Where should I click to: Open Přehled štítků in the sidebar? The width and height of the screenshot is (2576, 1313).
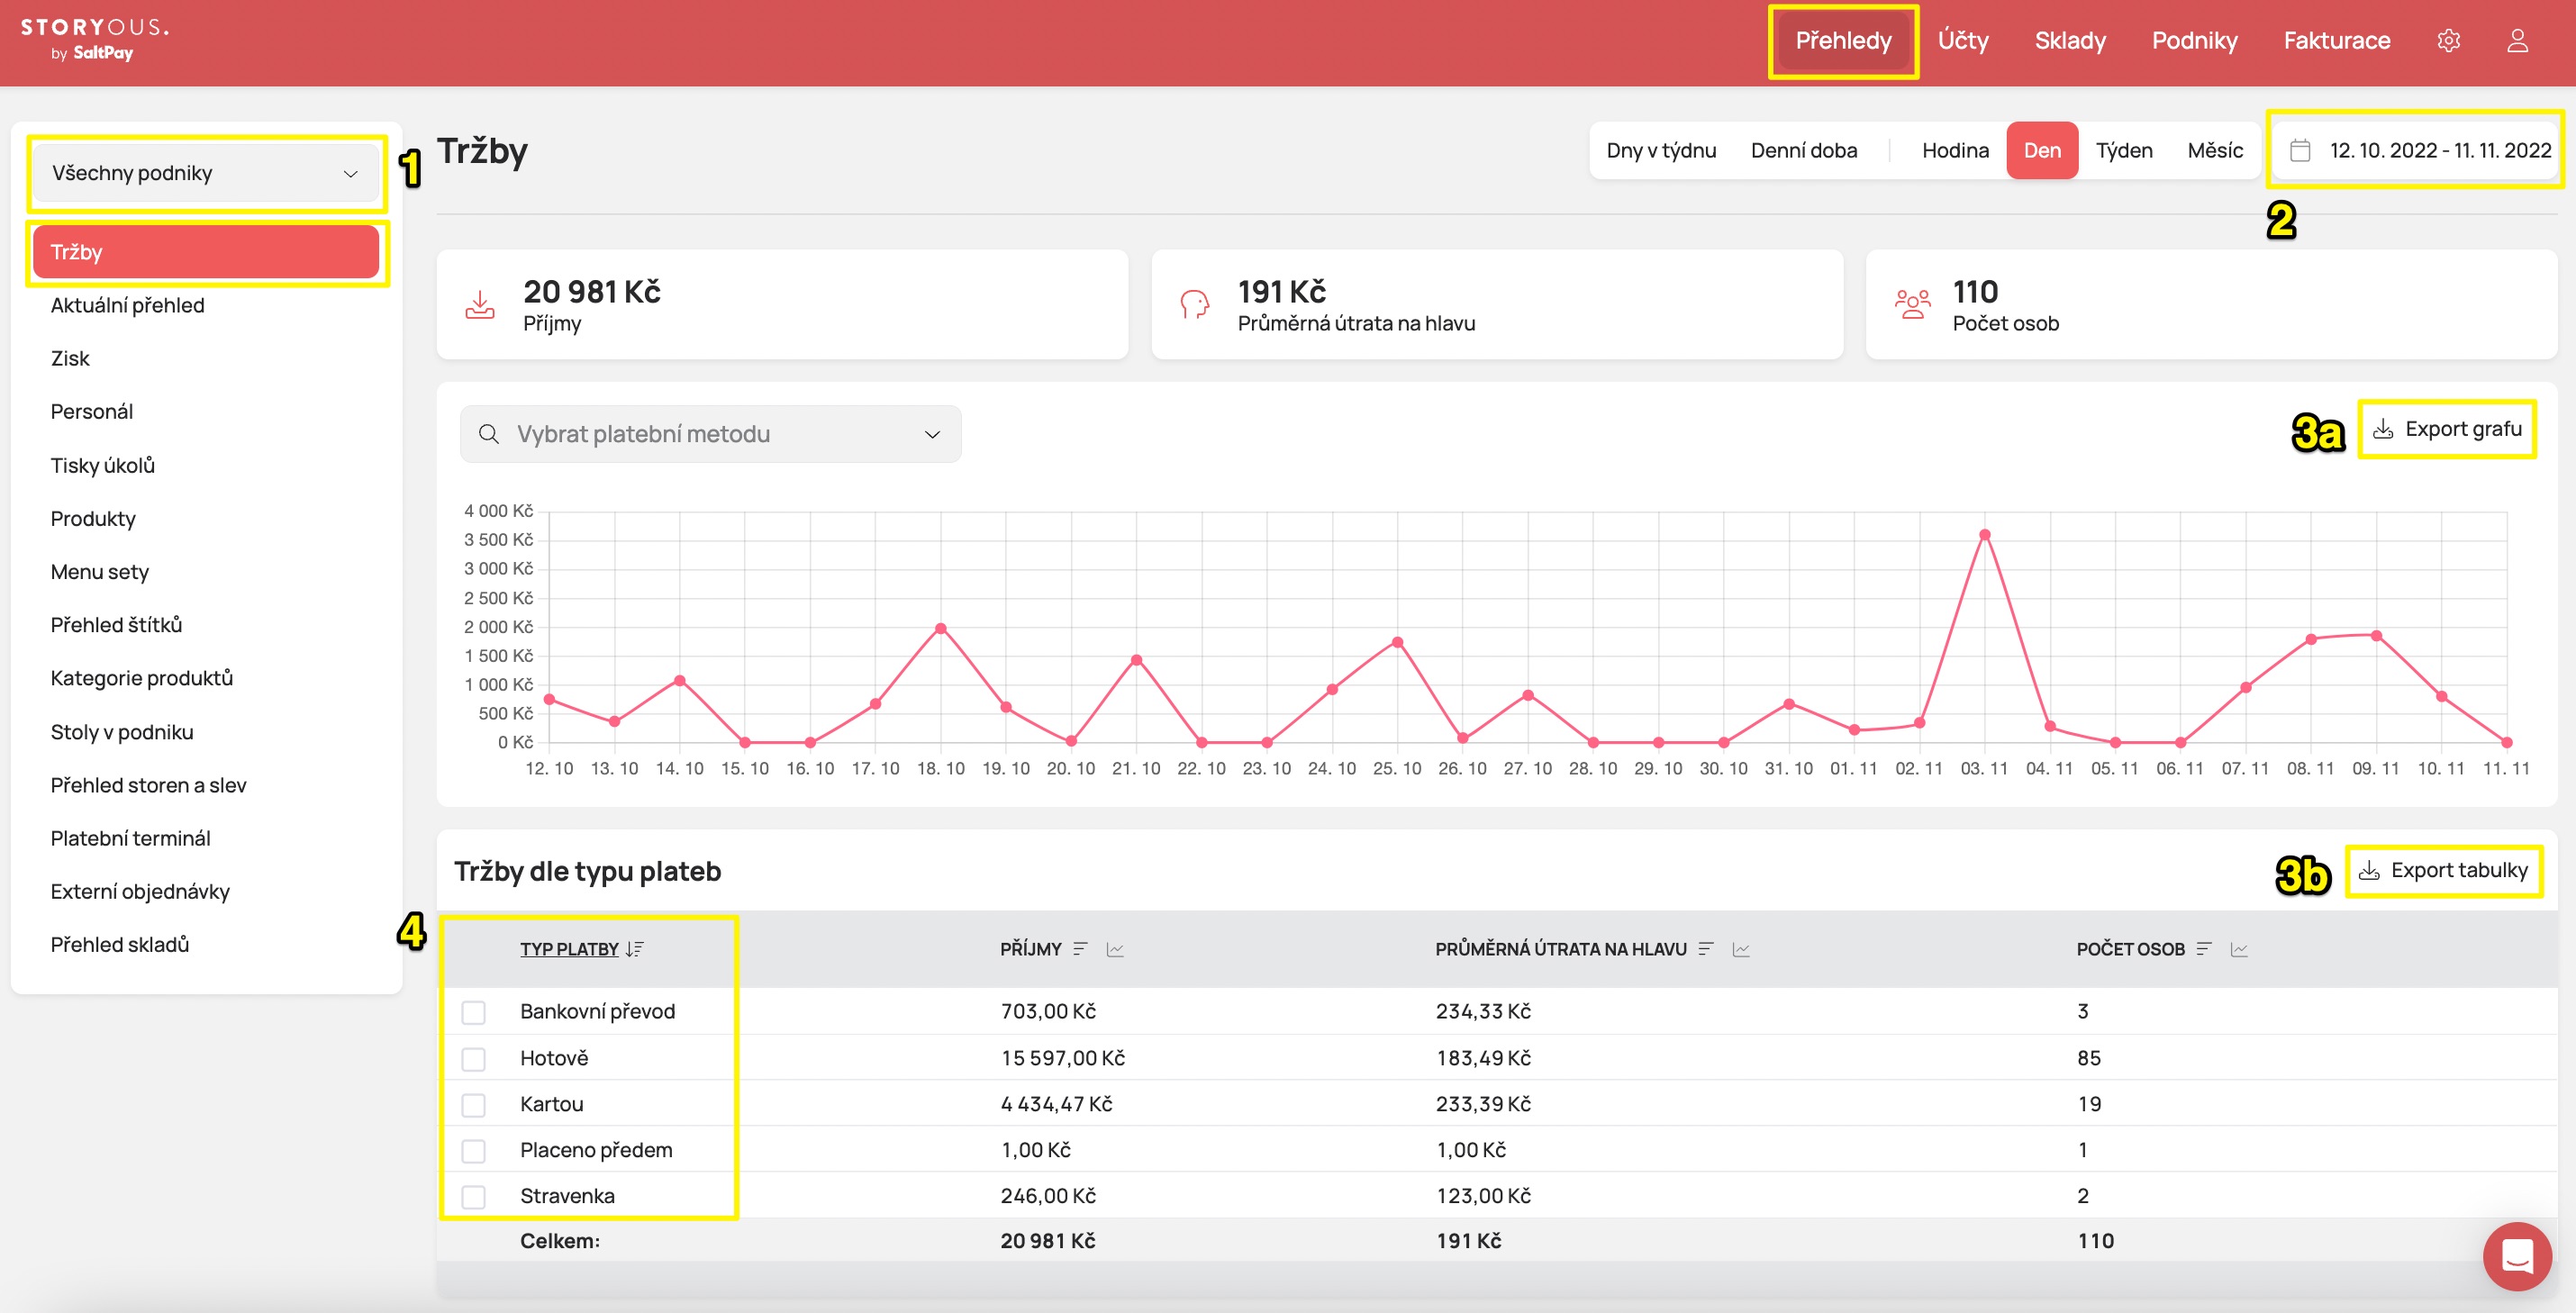click(x=116, y=625)
